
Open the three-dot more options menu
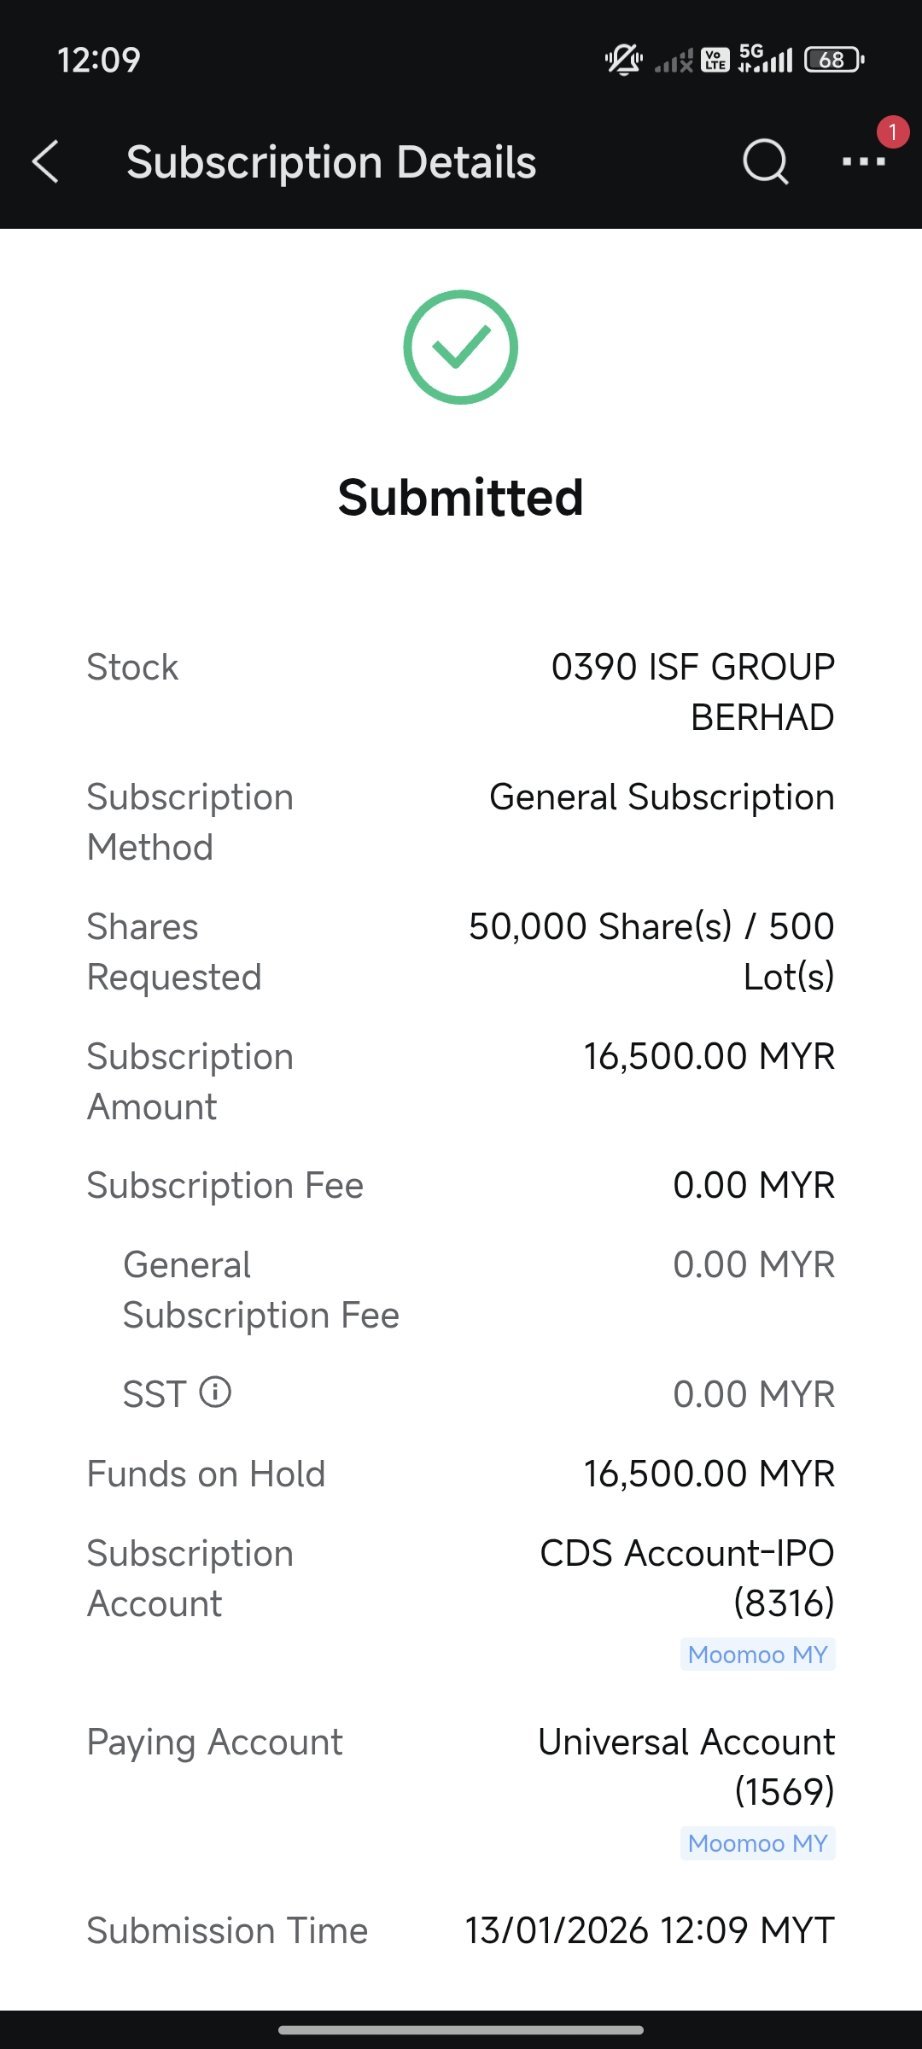[x=863, y=162]
